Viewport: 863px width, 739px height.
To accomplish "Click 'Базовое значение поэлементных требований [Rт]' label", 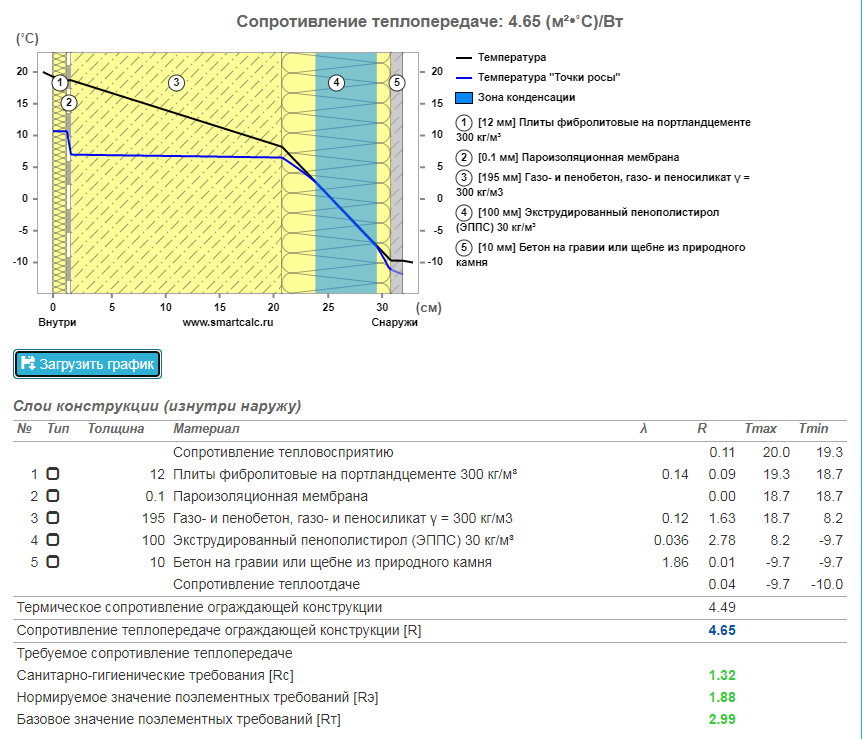I will (179, 719).
